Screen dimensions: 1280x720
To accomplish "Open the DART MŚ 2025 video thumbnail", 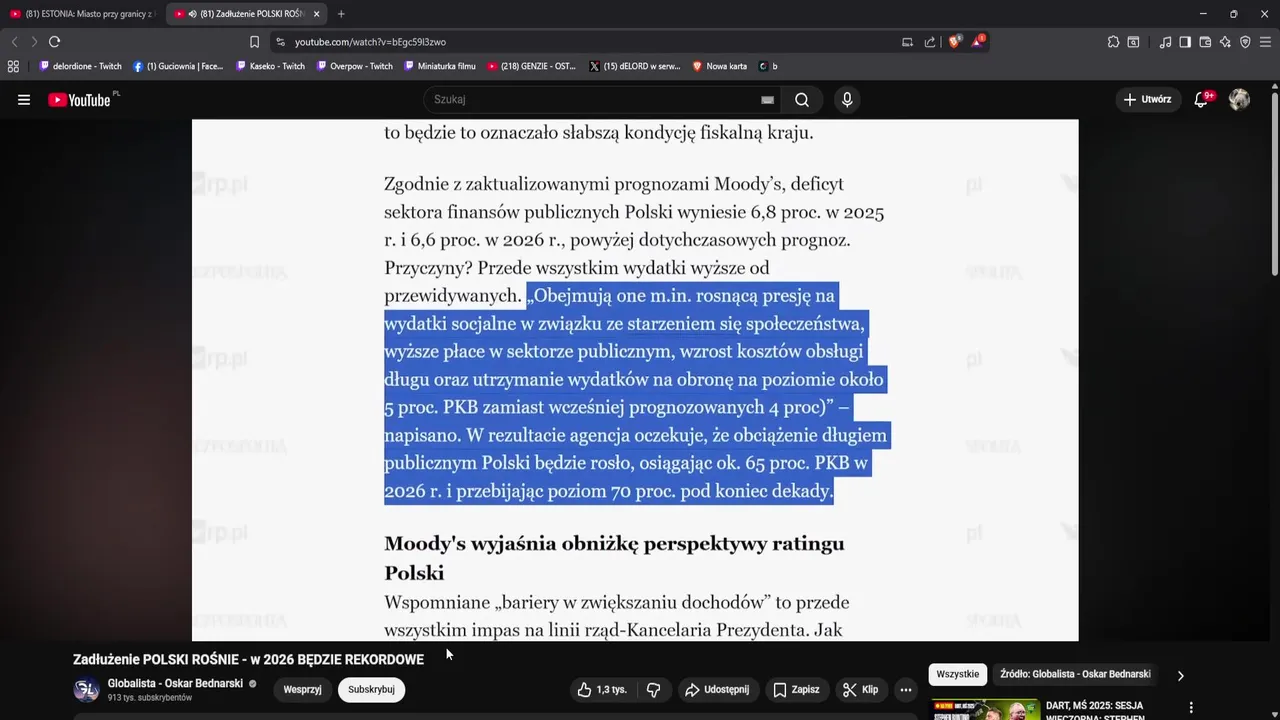I will click(986, 710).
